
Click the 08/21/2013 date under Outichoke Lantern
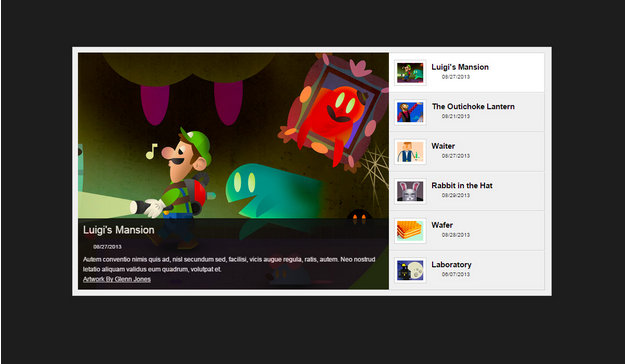click(x=456, y=116)
